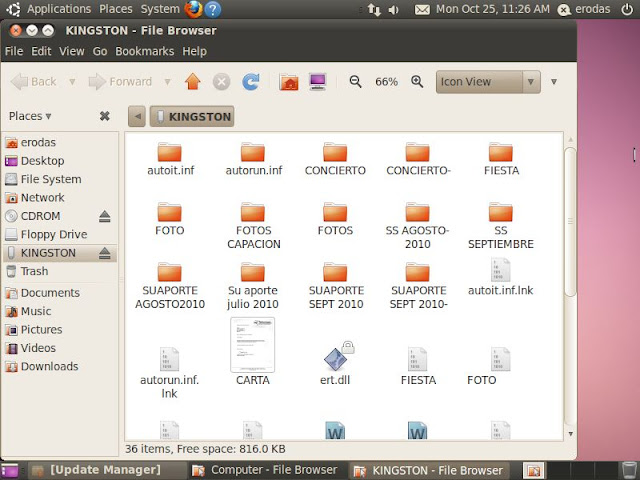Go up to the parent folder
Viewport: 640px width, 480px height.
point(193,82)
